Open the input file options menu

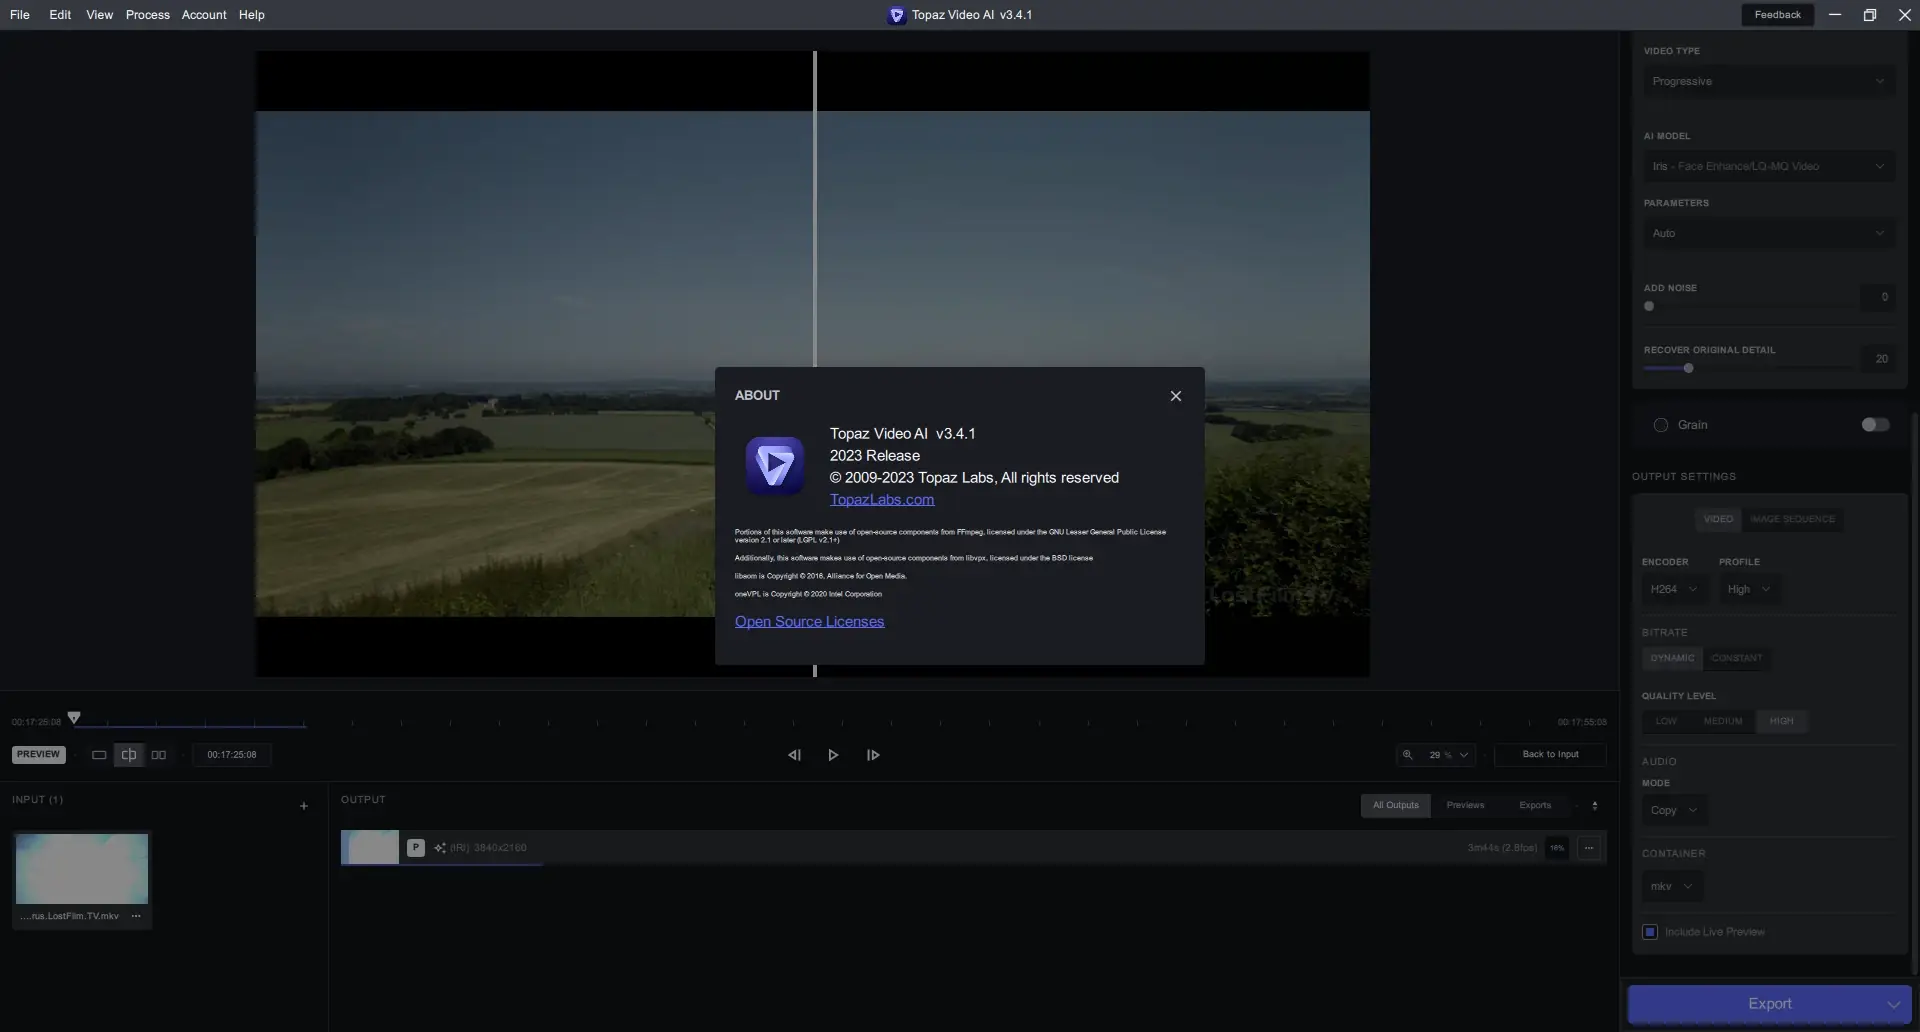136,917
